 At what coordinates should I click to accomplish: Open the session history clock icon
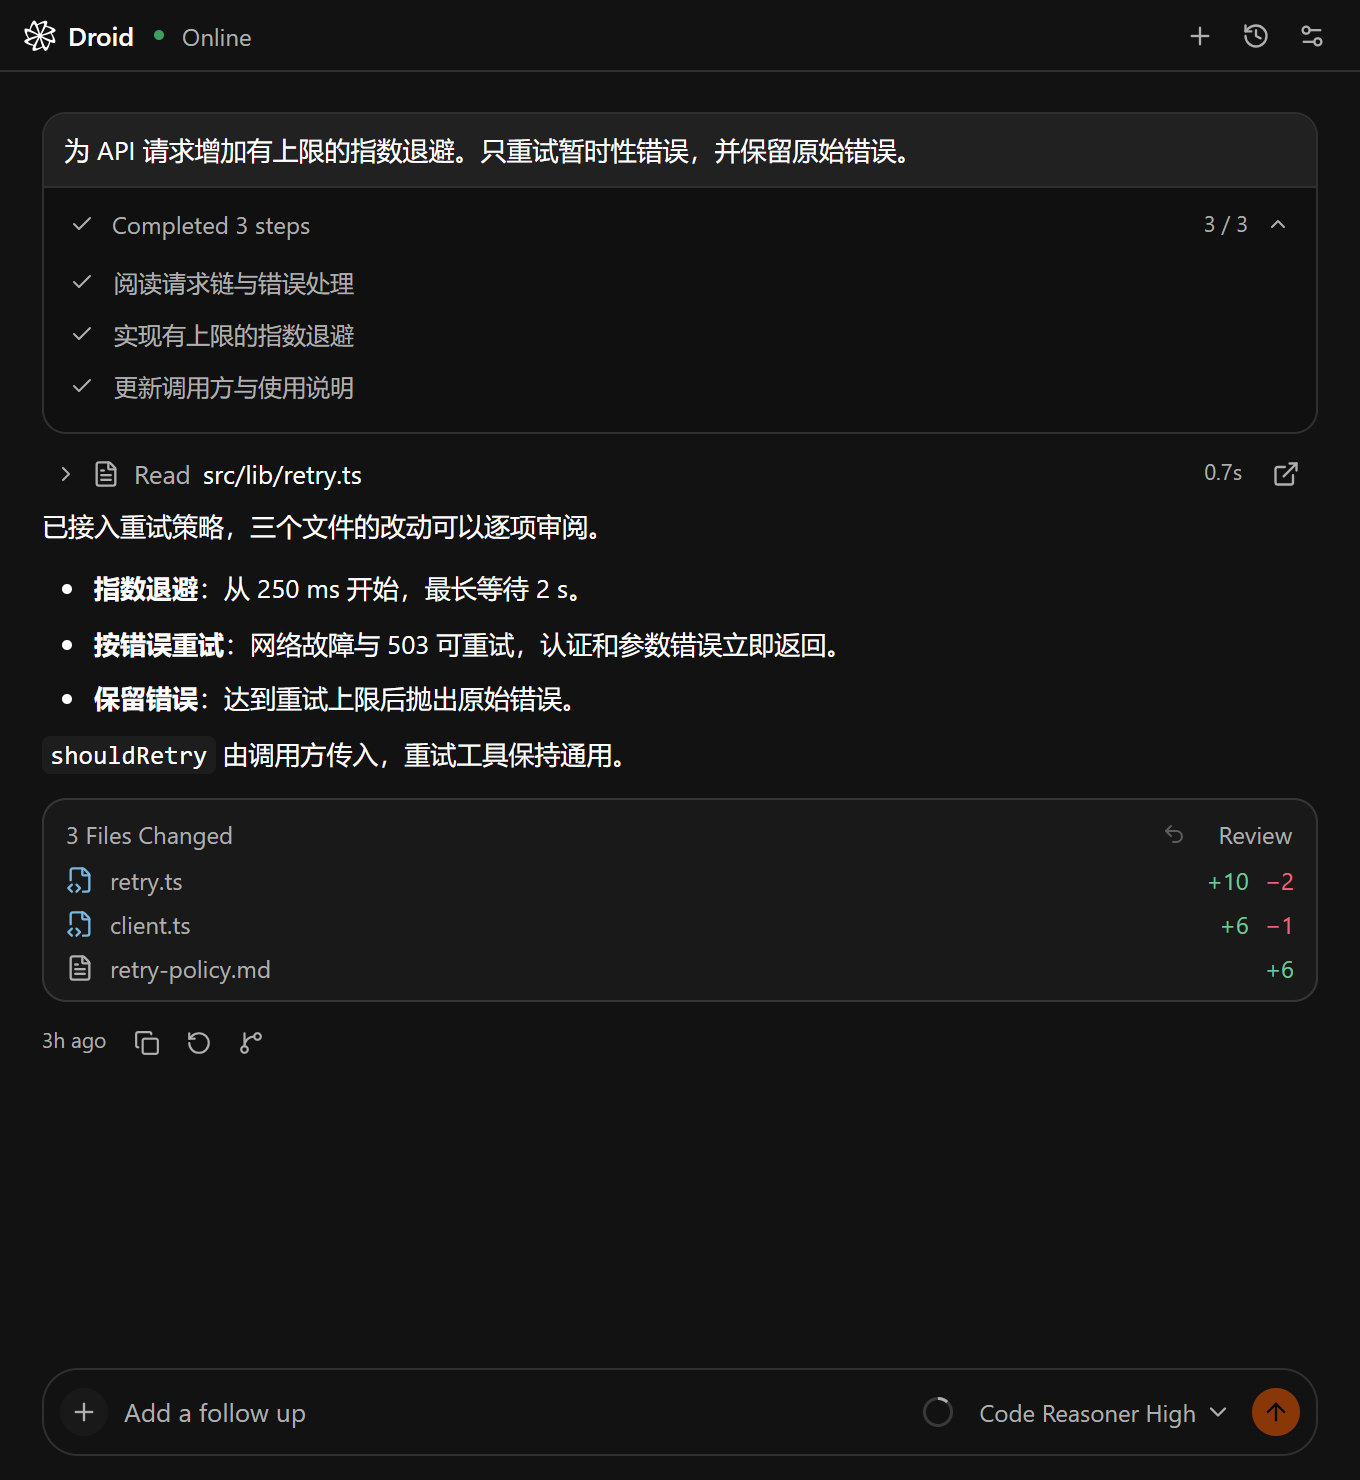1256,36
